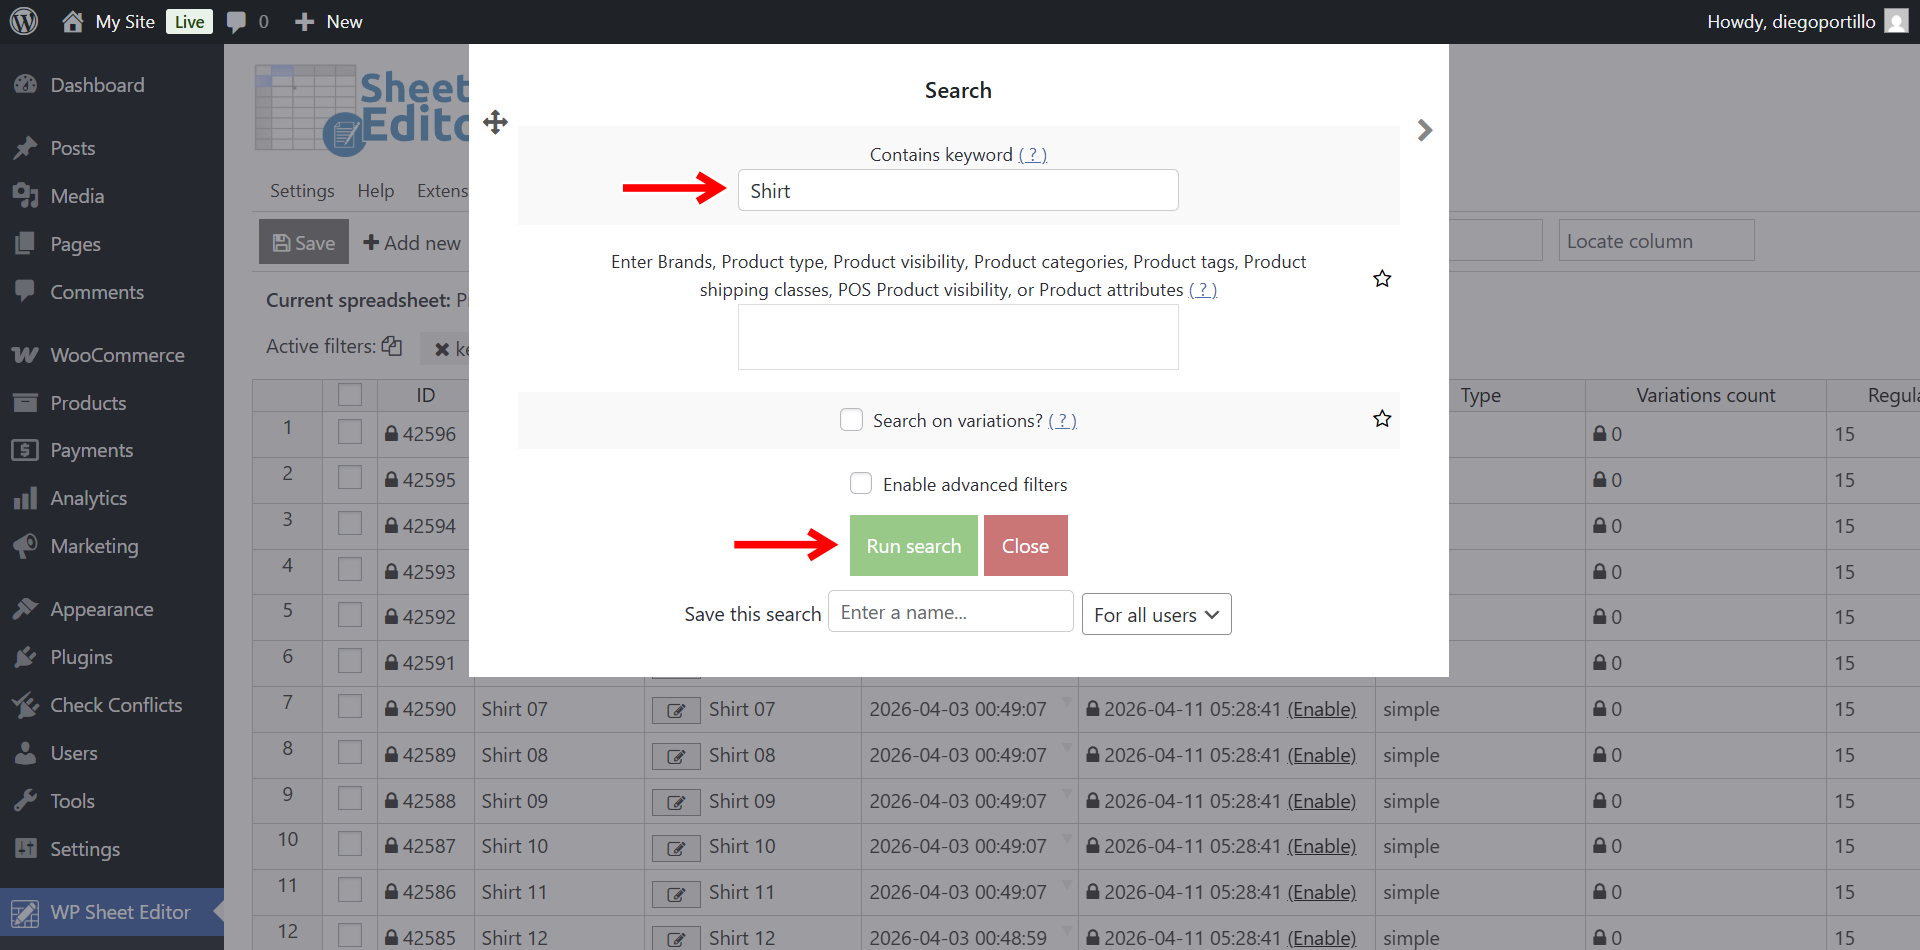Star the Search on variations option
Viewport: 1920px width, 950px height.
(x=1382, y=419)
